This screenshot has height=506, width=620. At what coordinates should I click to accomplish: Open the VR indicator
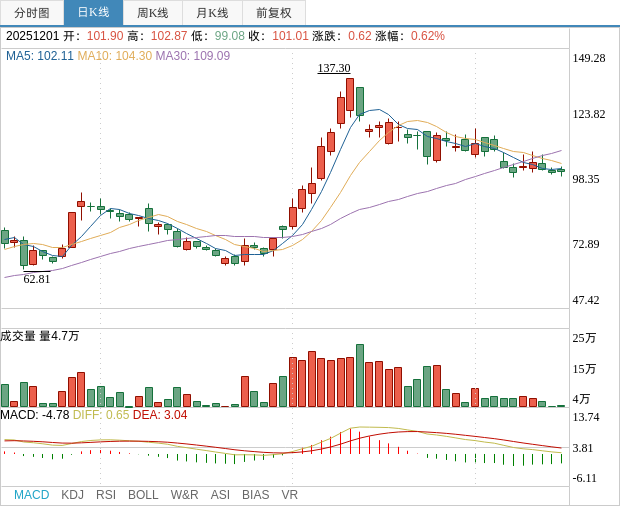coord(289,495)
